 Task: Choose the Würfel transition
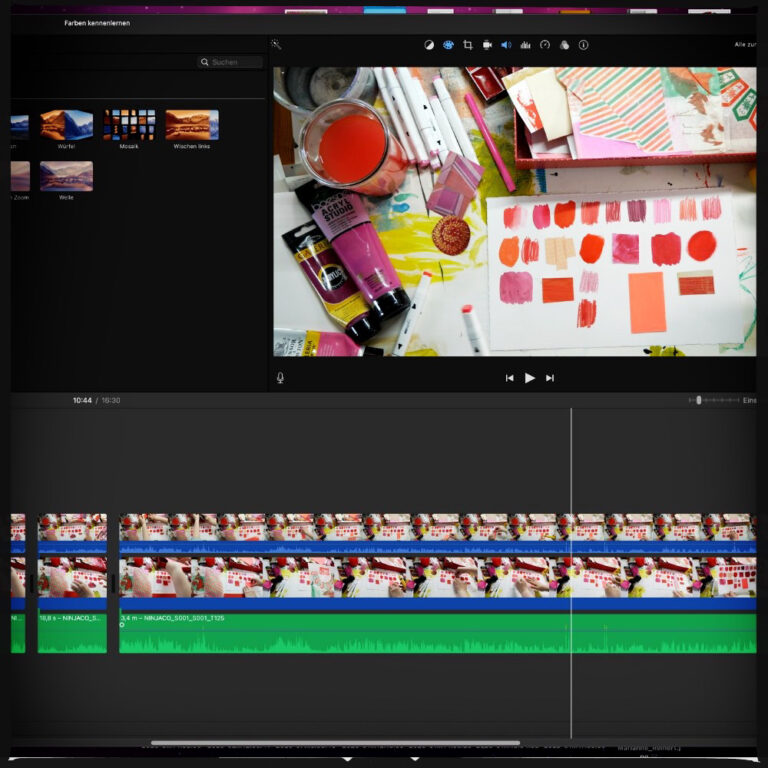pos(66,125)
